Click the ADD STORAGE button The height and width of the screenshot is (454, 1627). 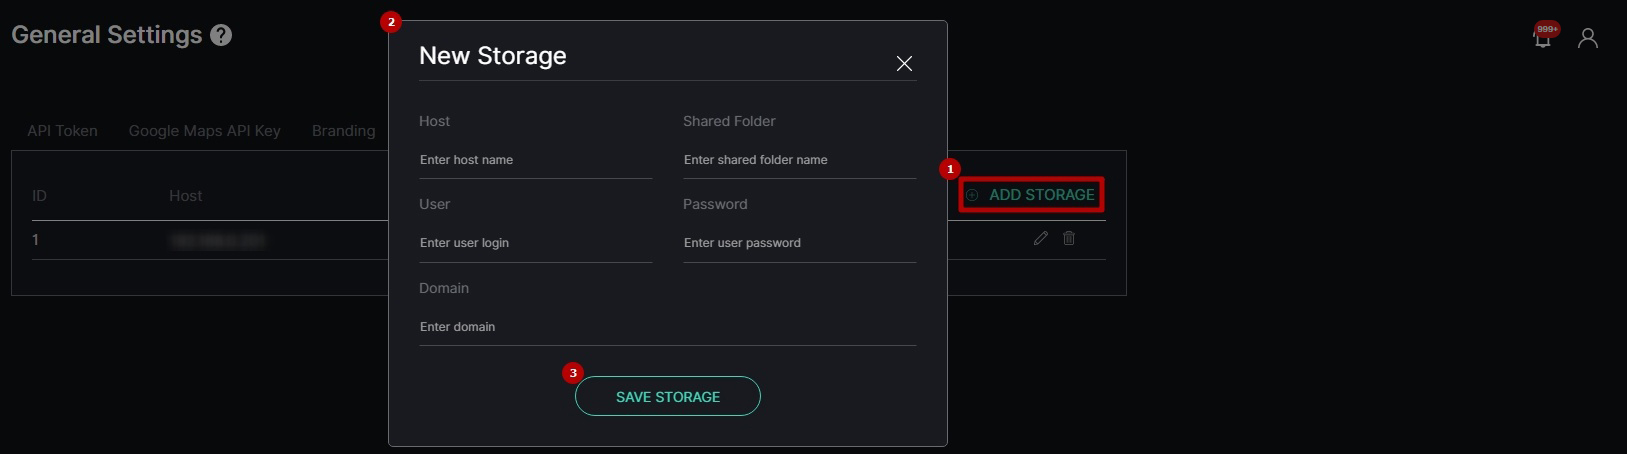pos(1031,195)
